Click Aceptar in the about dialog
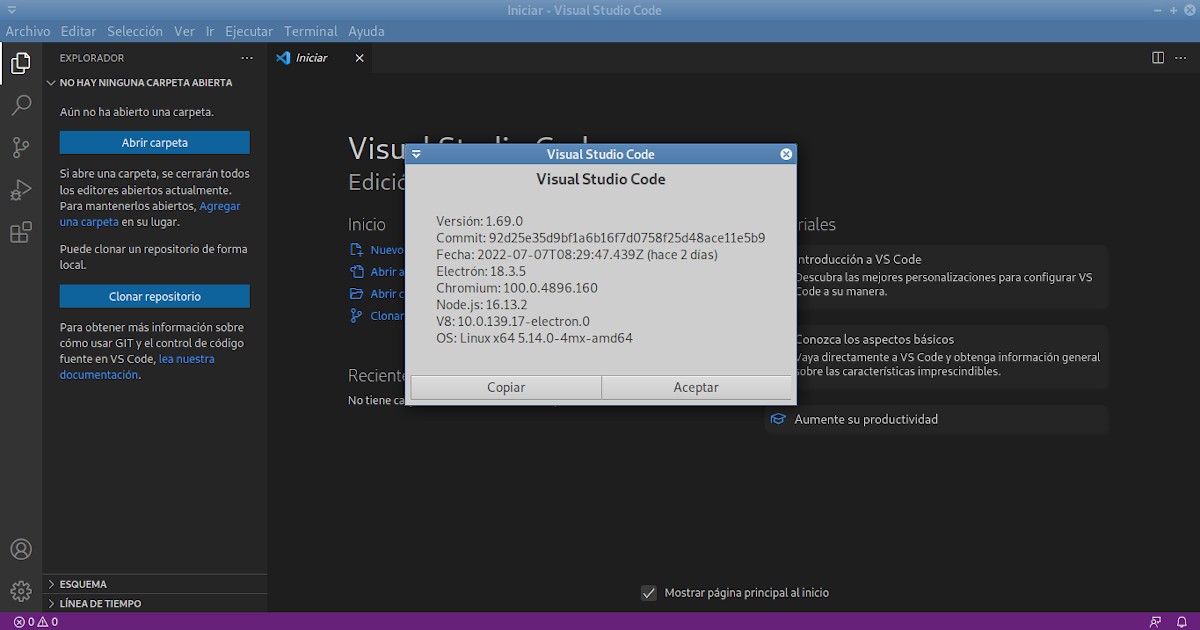The width and height of the screenshot is (1200, 630). (696, 387)
